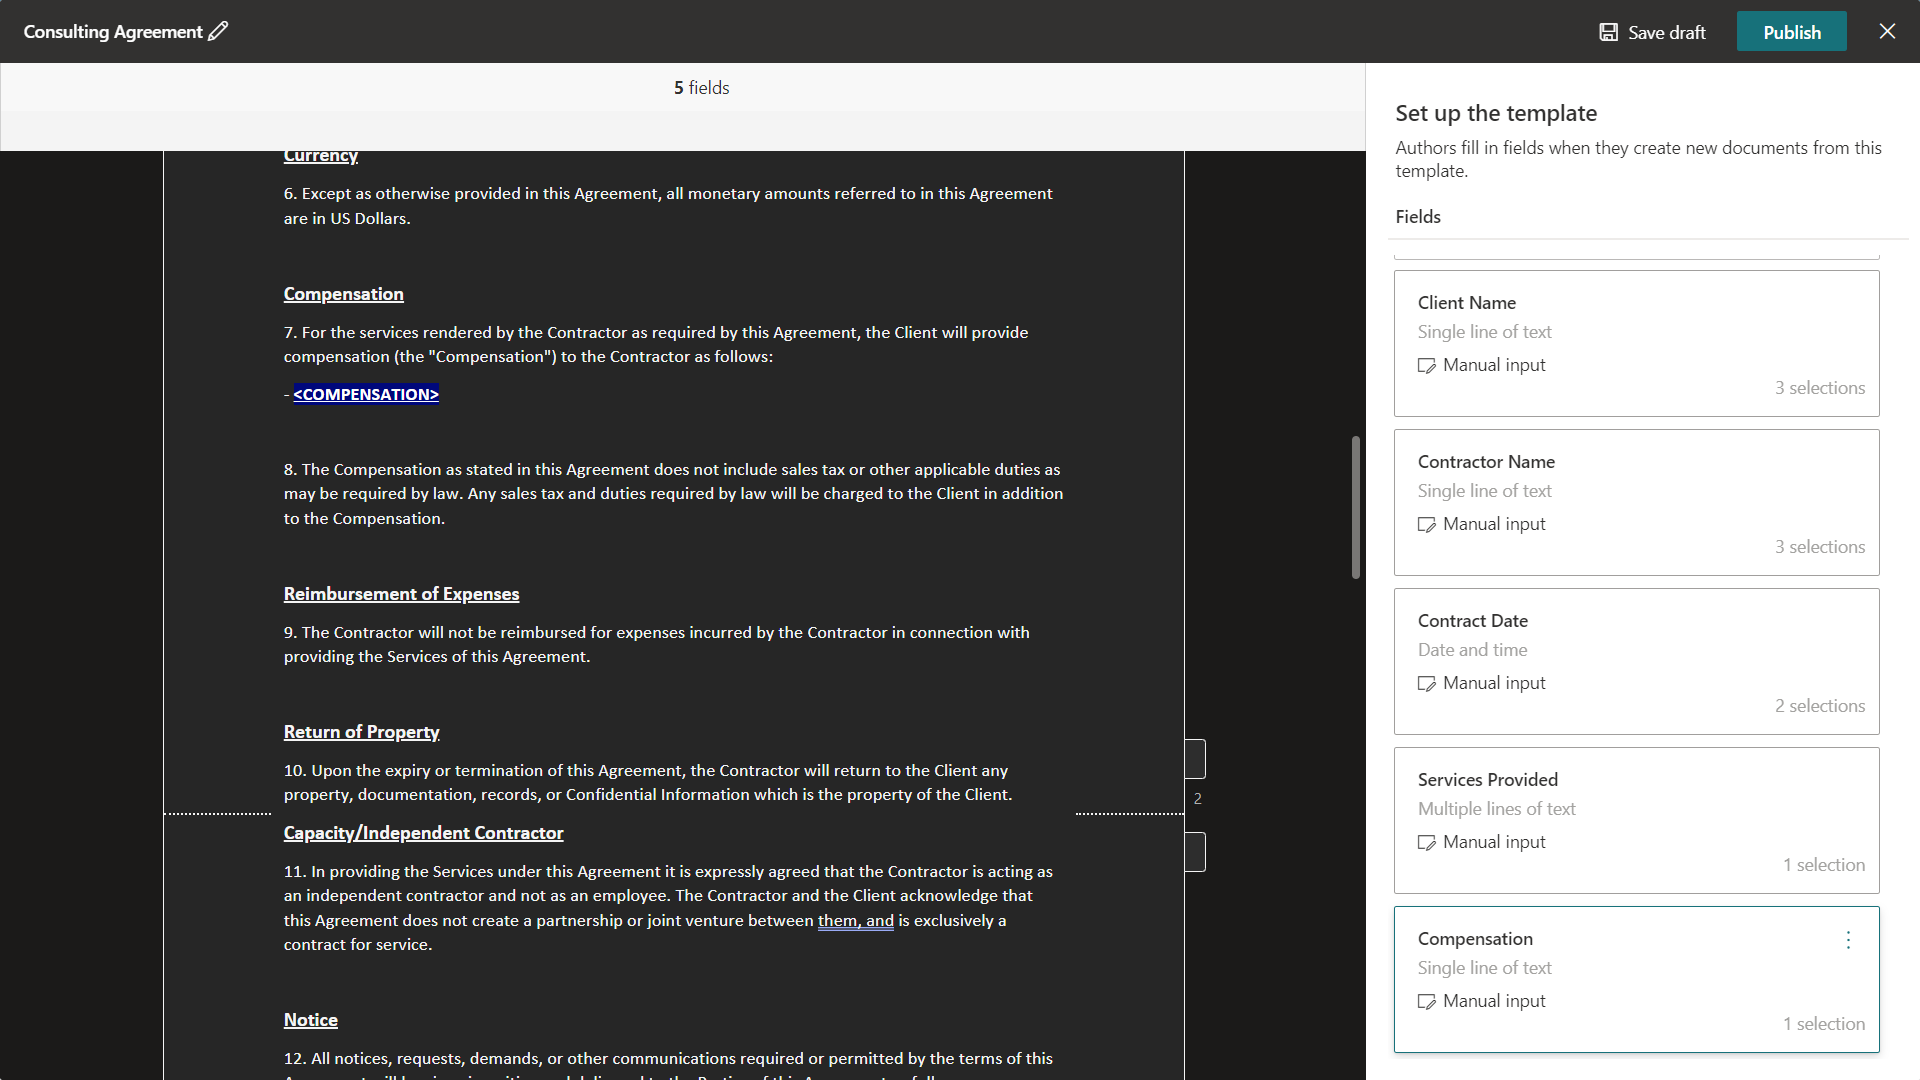This screenshot has height=1080, width=1920.
Task: Publish the template
Action: (1791, 32)
